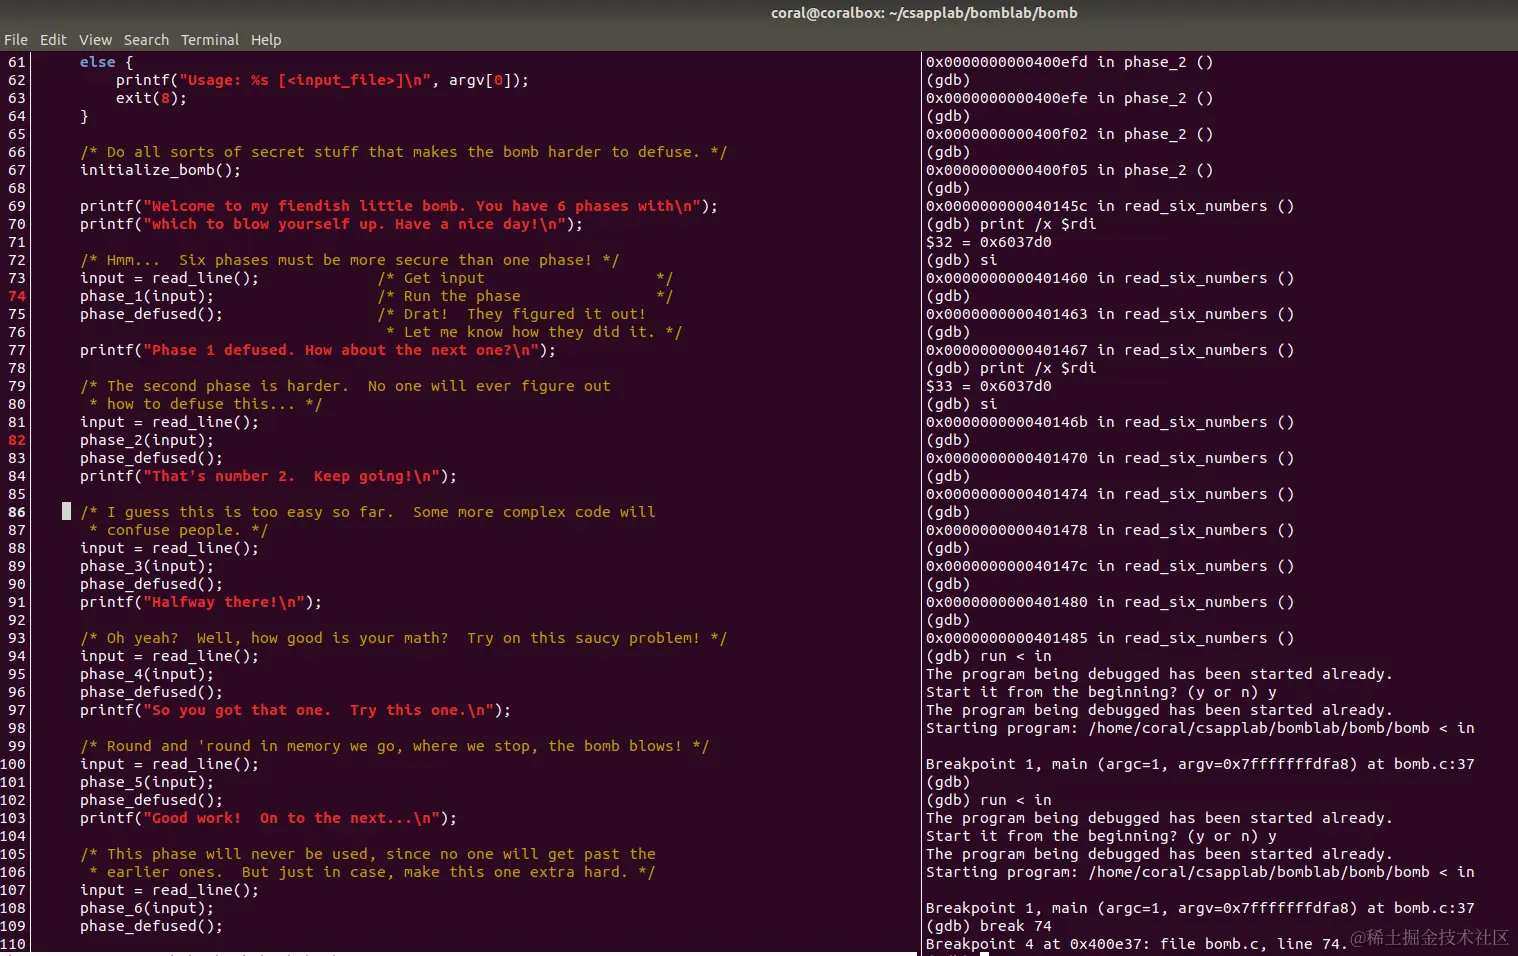
Task: Open the Edit menu
Action: point(53,40)
